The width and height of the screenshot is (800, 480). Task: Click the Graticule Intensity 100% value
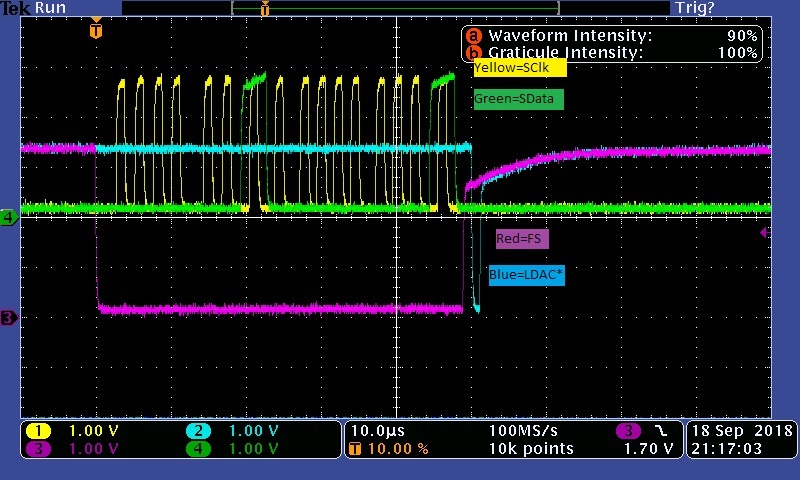[737, 53]
